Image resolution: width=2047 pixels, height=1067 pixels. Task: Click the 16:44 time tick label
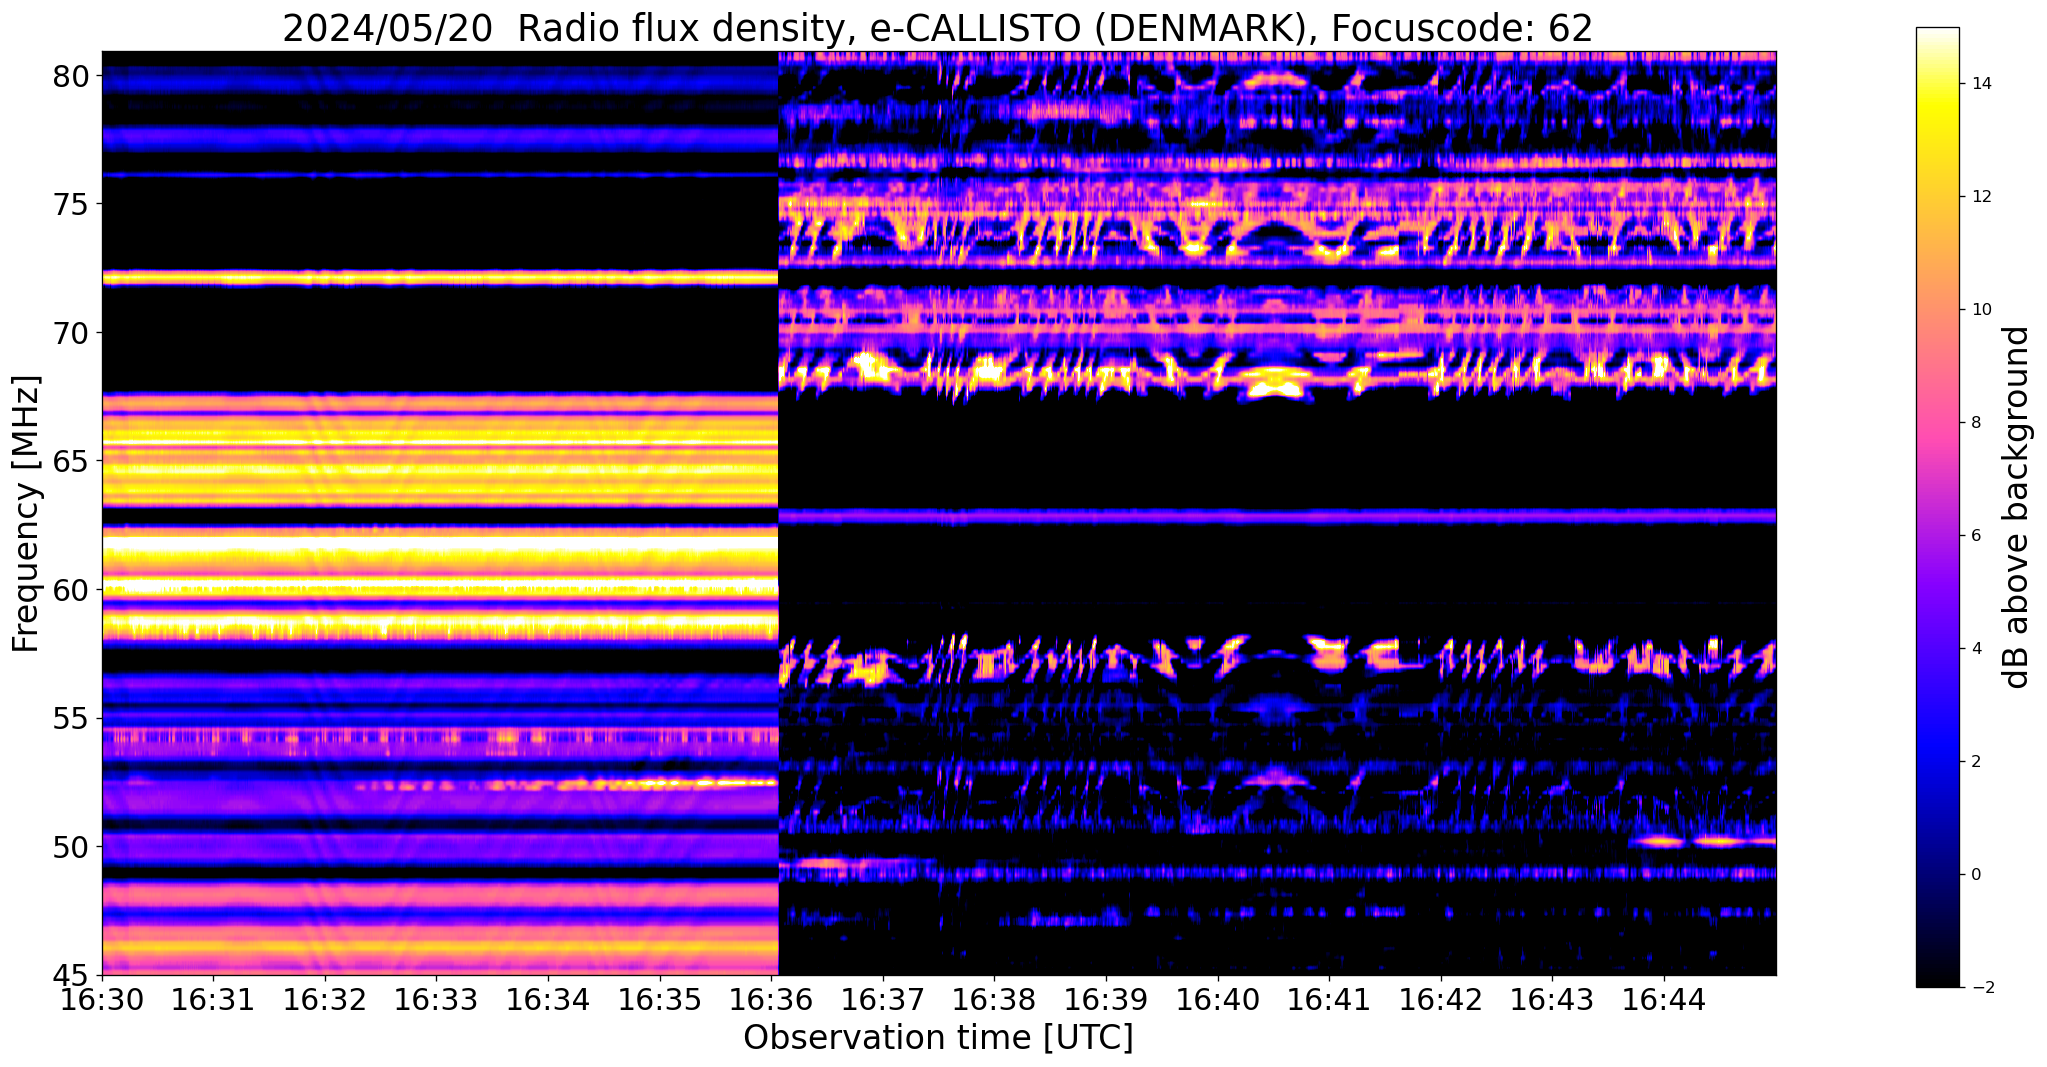(1664, 998)
